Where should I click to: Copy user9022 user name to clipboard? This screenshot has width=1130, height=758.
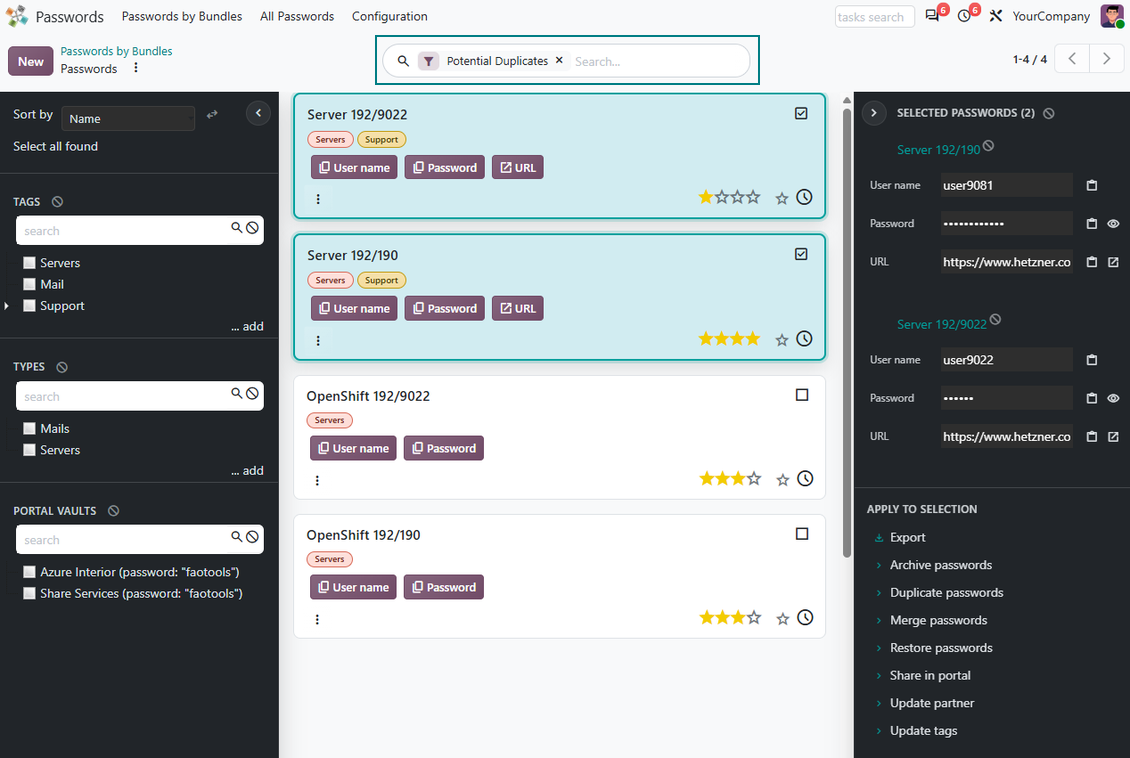[x=1092, y=360]
